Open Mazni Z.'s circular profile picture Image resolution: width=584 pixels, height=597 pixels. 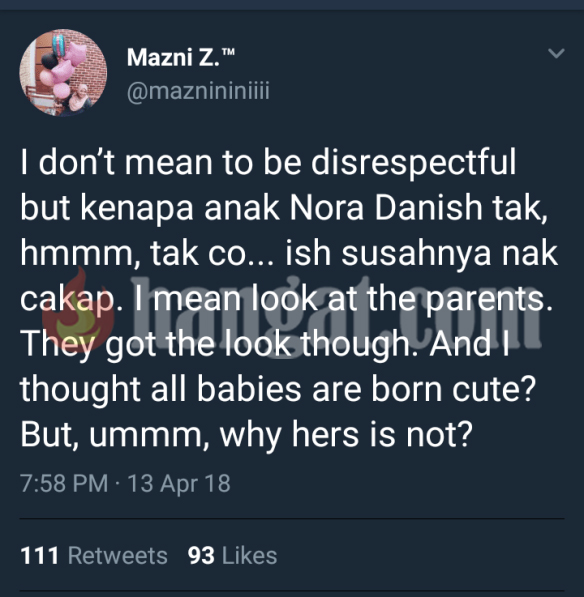(x=63, y=72)
